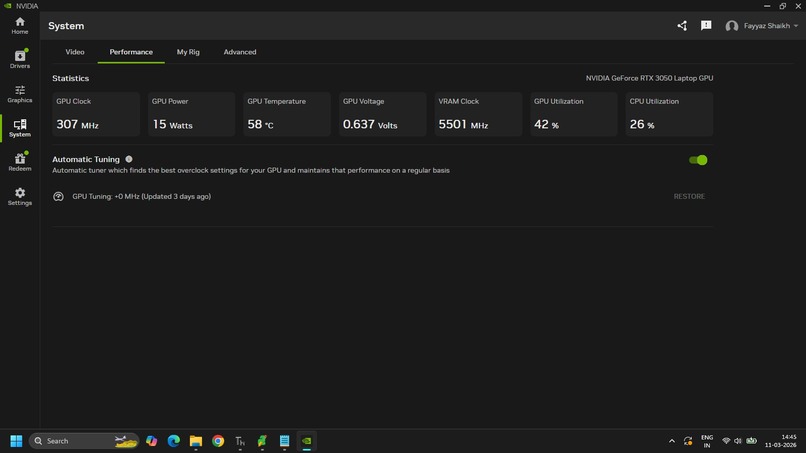Image resolution: width=806 pixels, height=453 pixels.
Task: Open the Drivers section in sidebar
Action: [20, 59]
